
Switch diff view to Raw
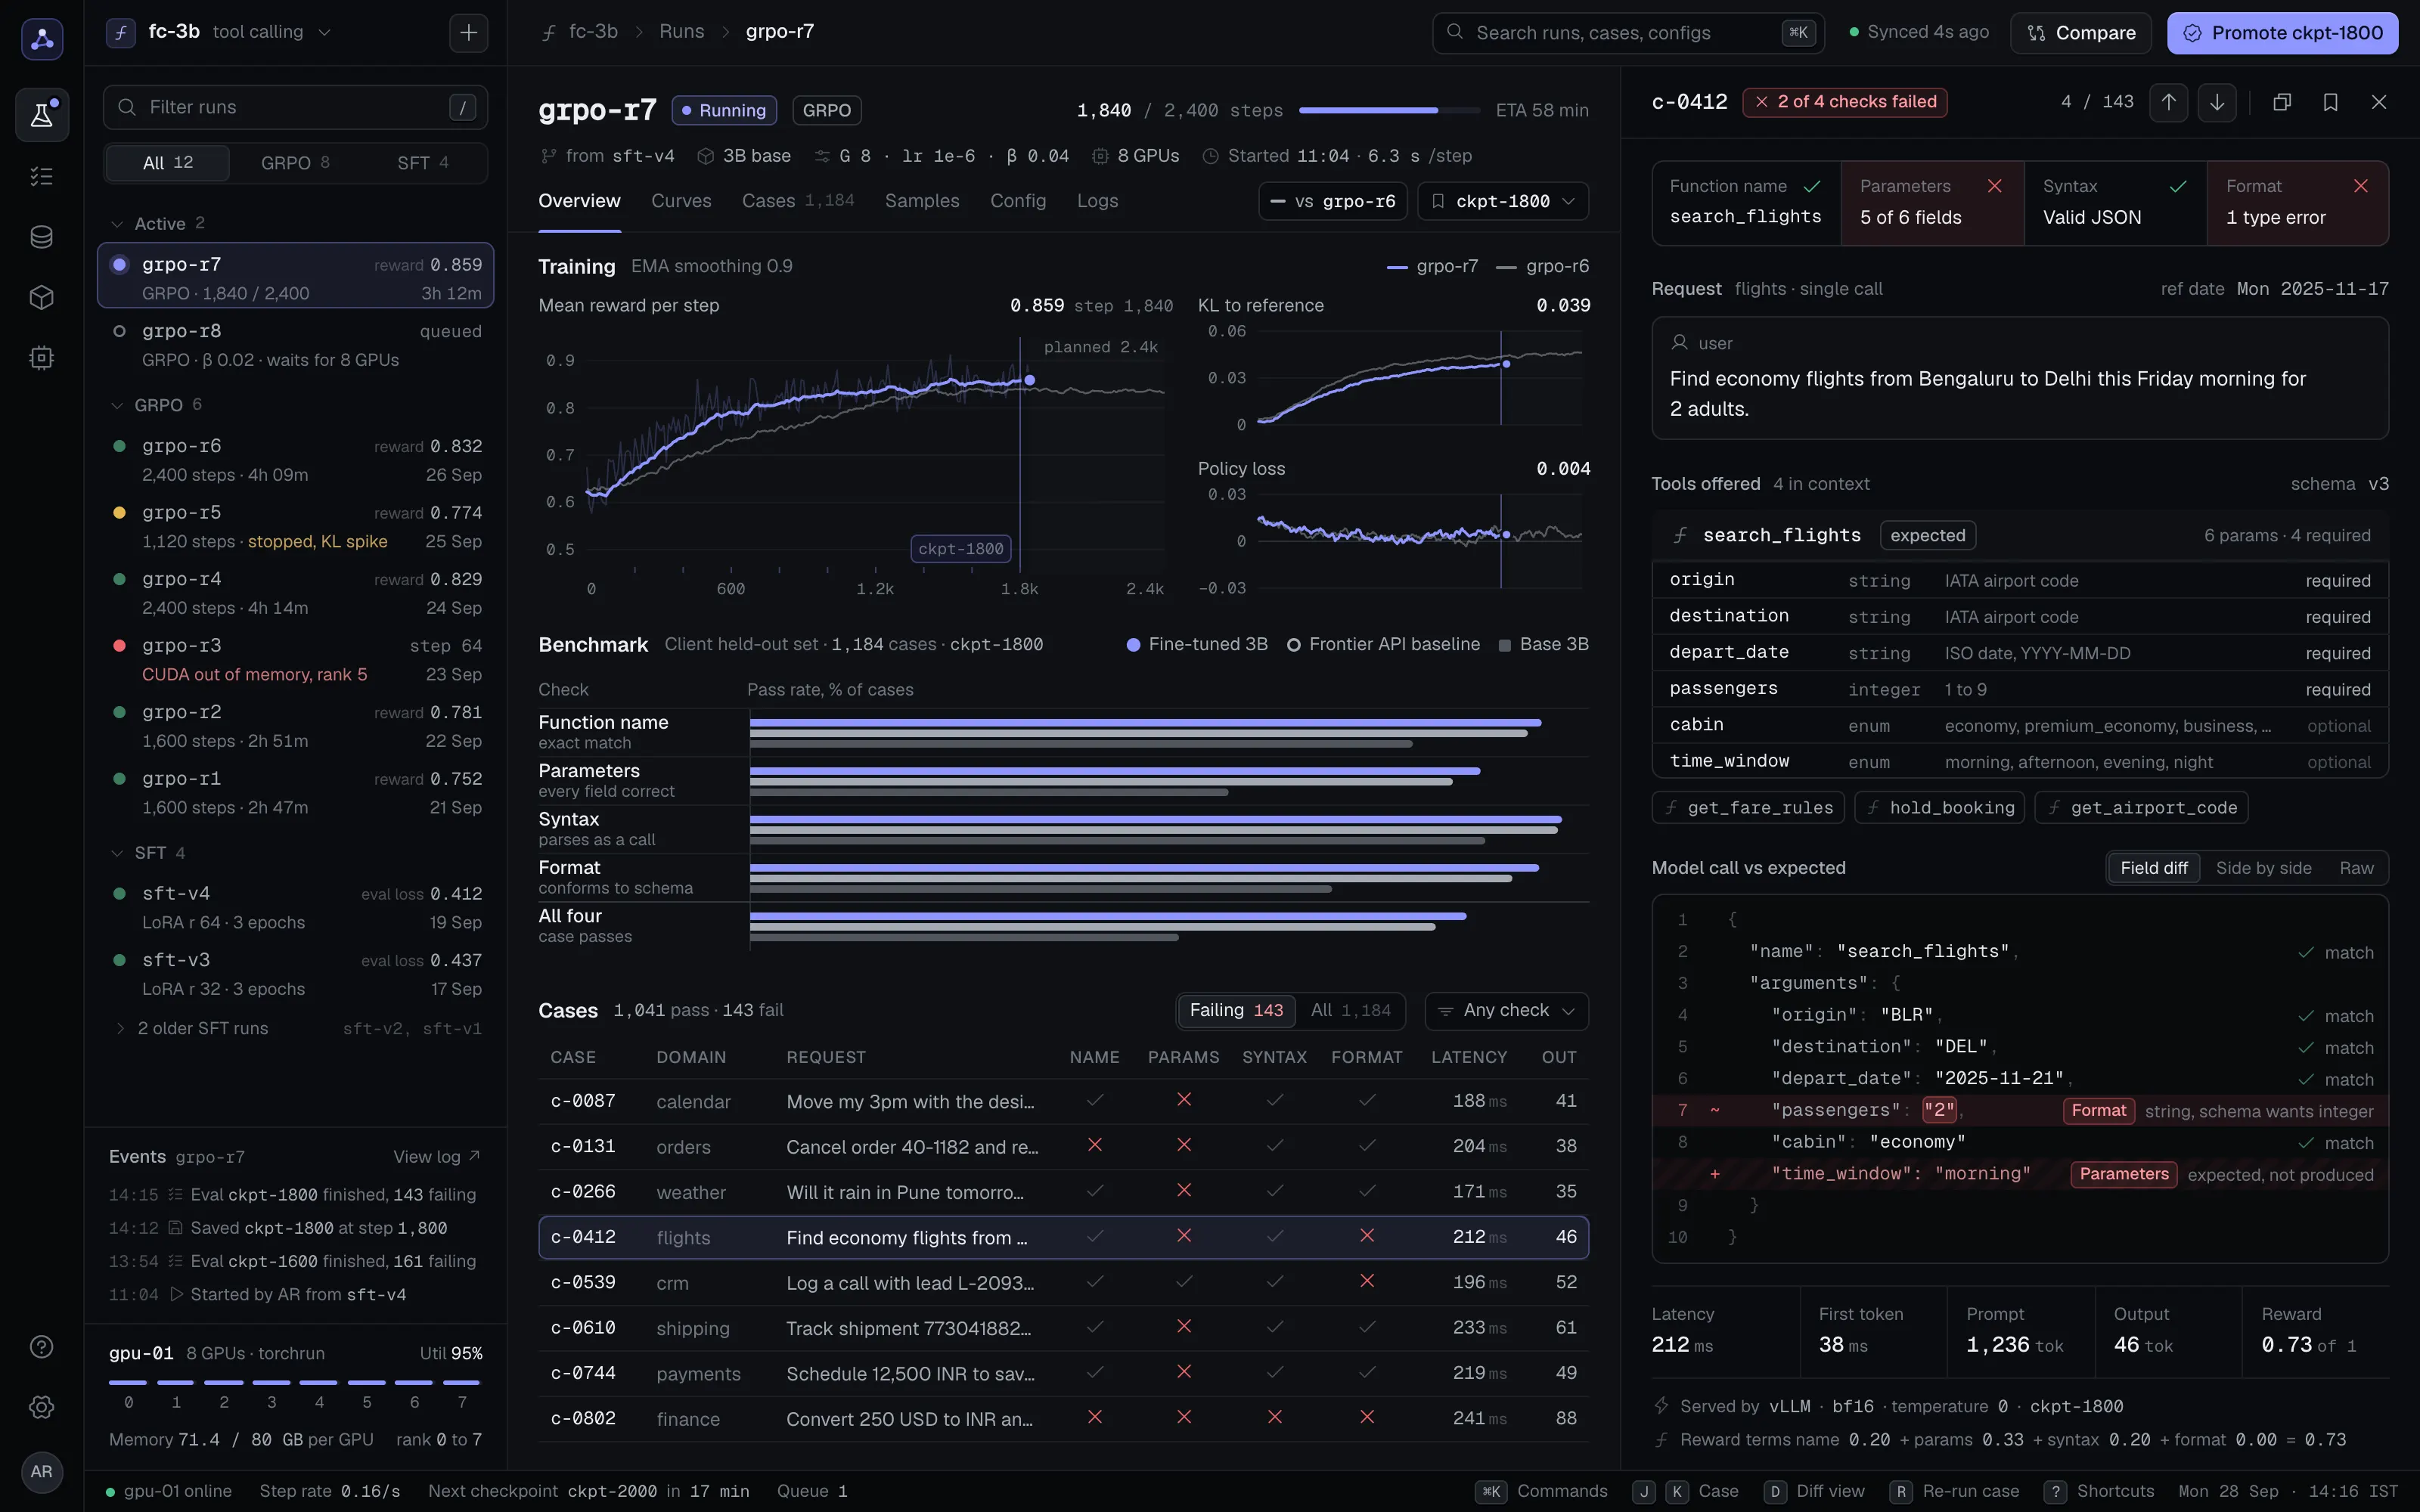coord(2356,868)
